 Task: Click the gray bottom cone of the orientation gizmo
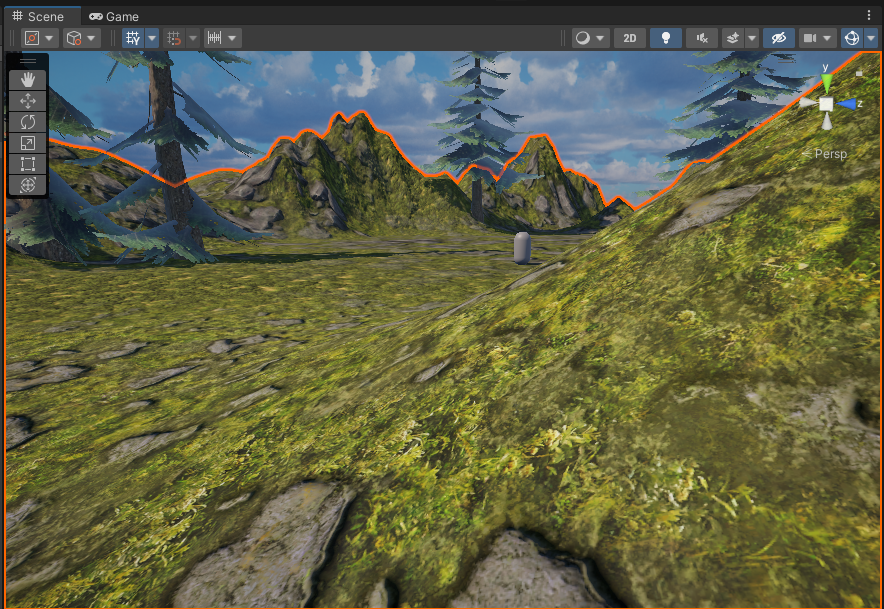click(826, 122)
